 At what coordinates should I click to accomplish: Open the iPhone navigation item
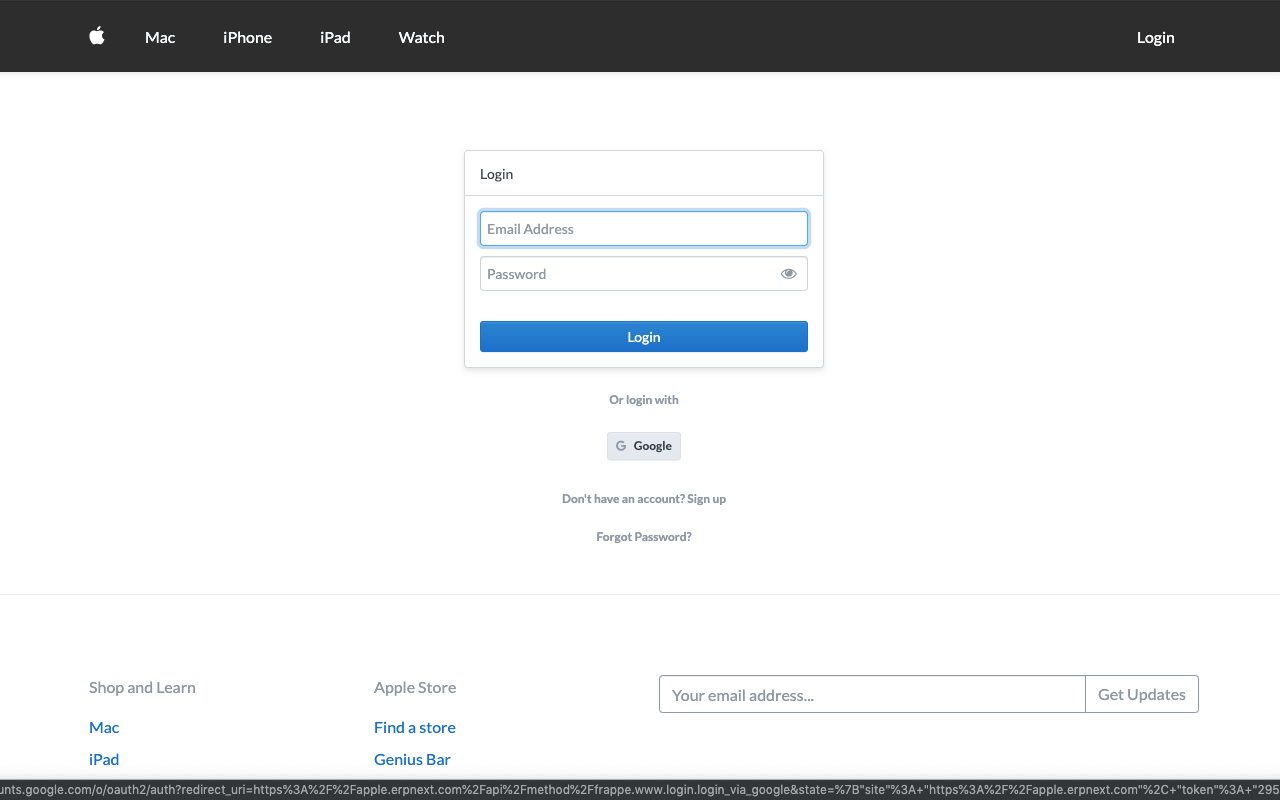pos(247,38)
